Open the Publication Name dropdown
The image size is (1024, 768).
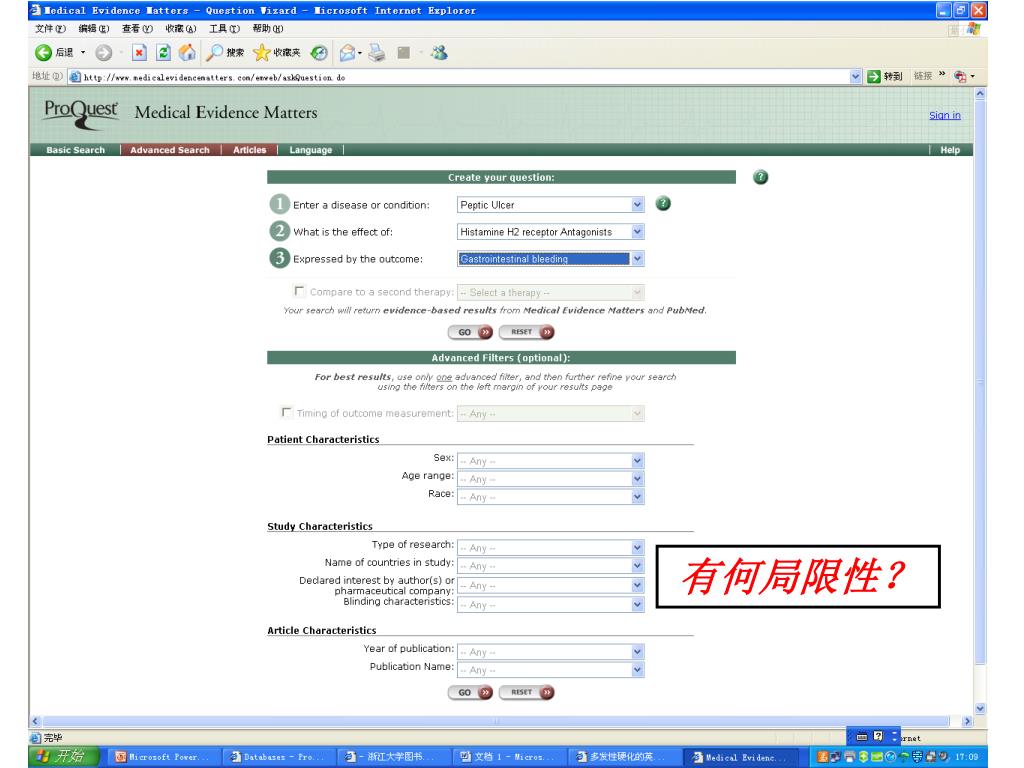click(551, 670)
